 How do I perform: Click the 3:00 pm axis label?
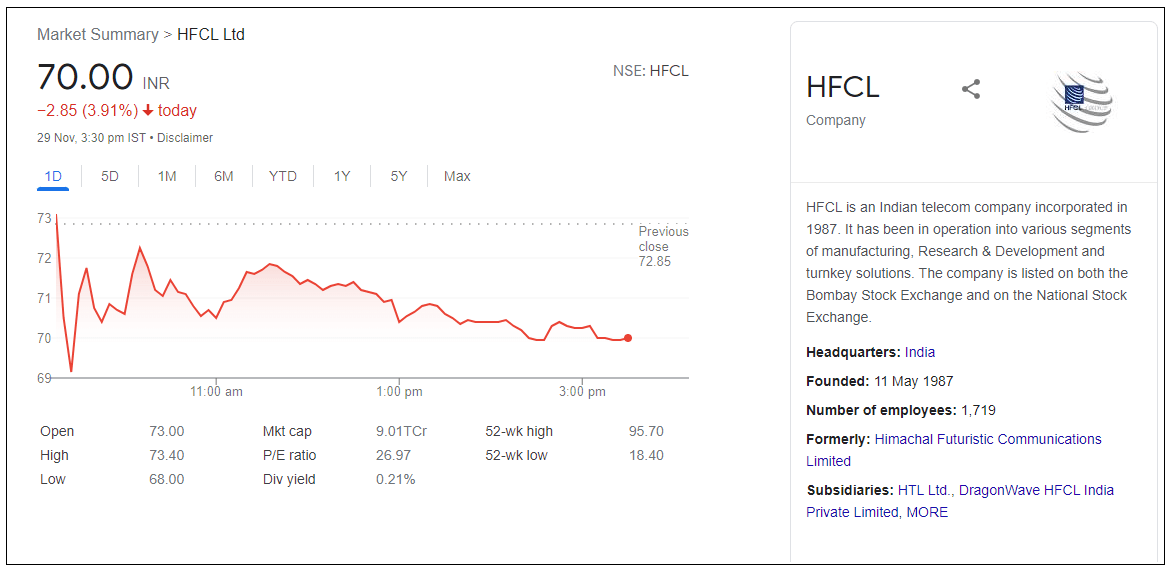pos(582,392)
